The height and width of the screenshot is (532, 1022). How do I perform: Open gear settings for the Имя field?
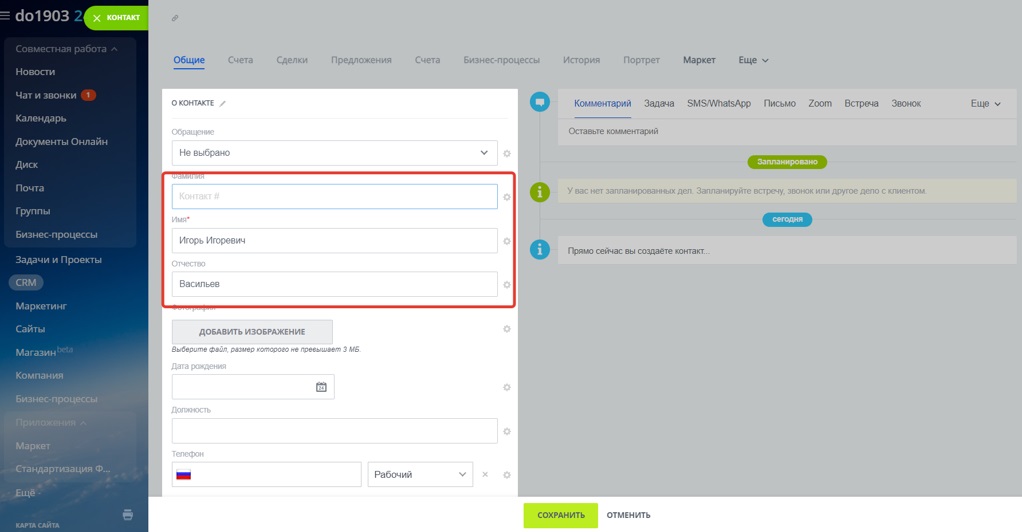click(x=506, y=241)
